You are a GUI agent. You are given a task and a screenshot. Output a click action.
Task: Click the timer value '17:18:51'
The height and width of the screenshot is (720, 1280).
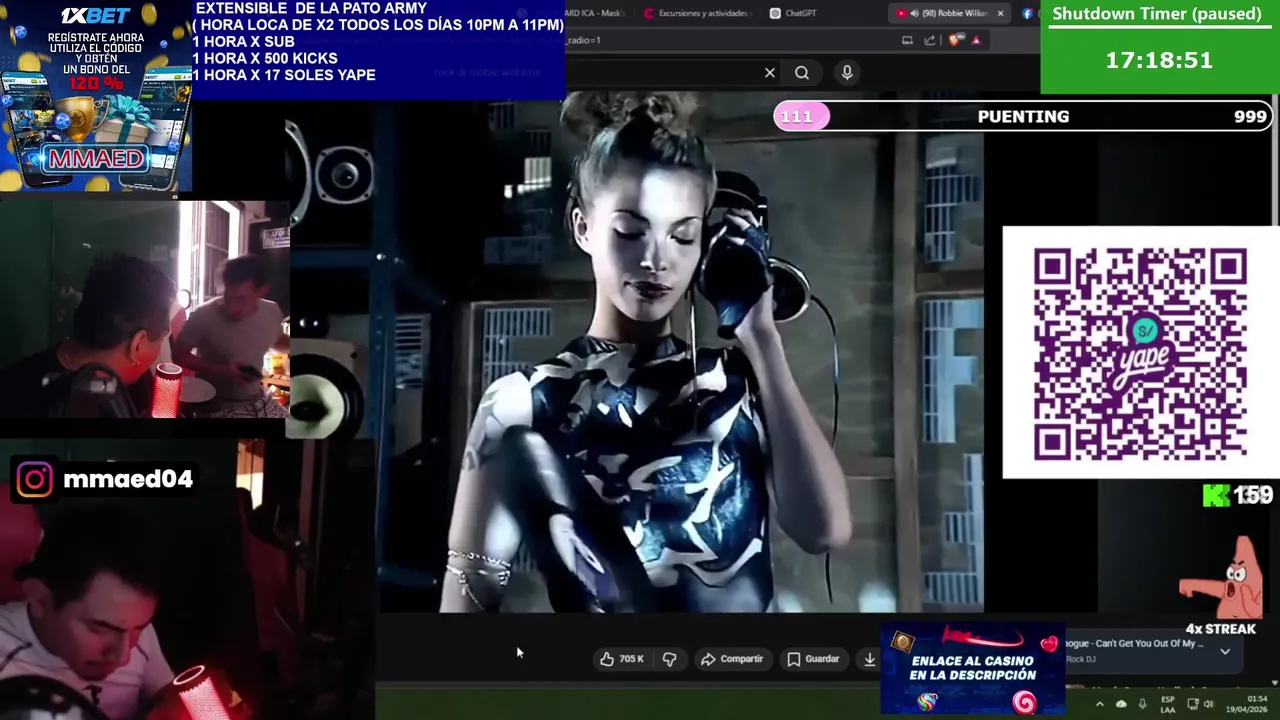pyautogui.click(x=1159, y=60)
